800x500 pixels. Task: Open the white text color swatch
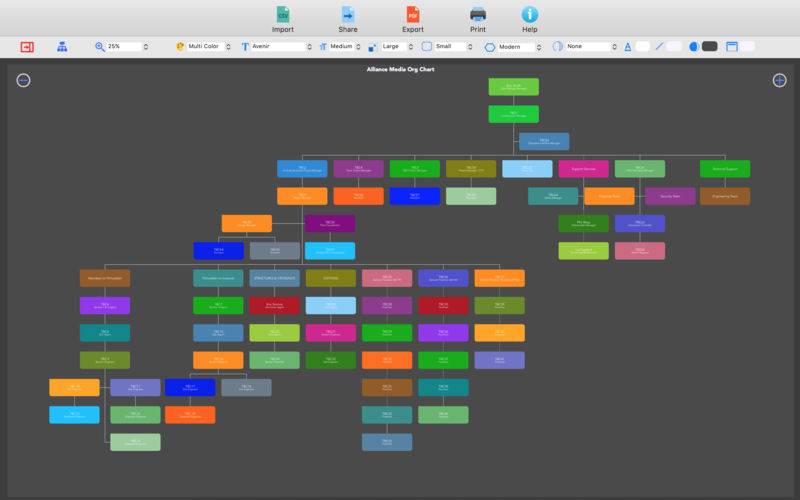[x=642, y=46]
